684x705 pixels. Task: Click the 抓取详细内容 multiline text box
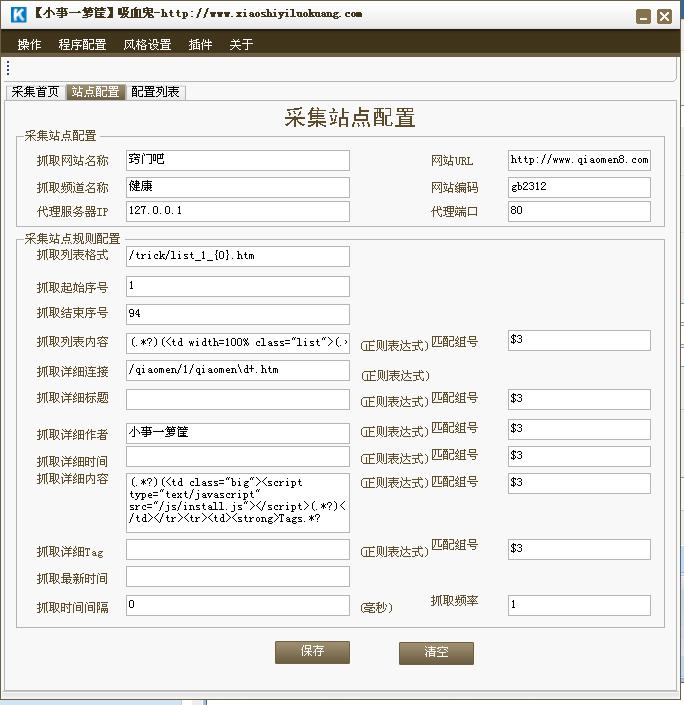(x=237, y=503)
